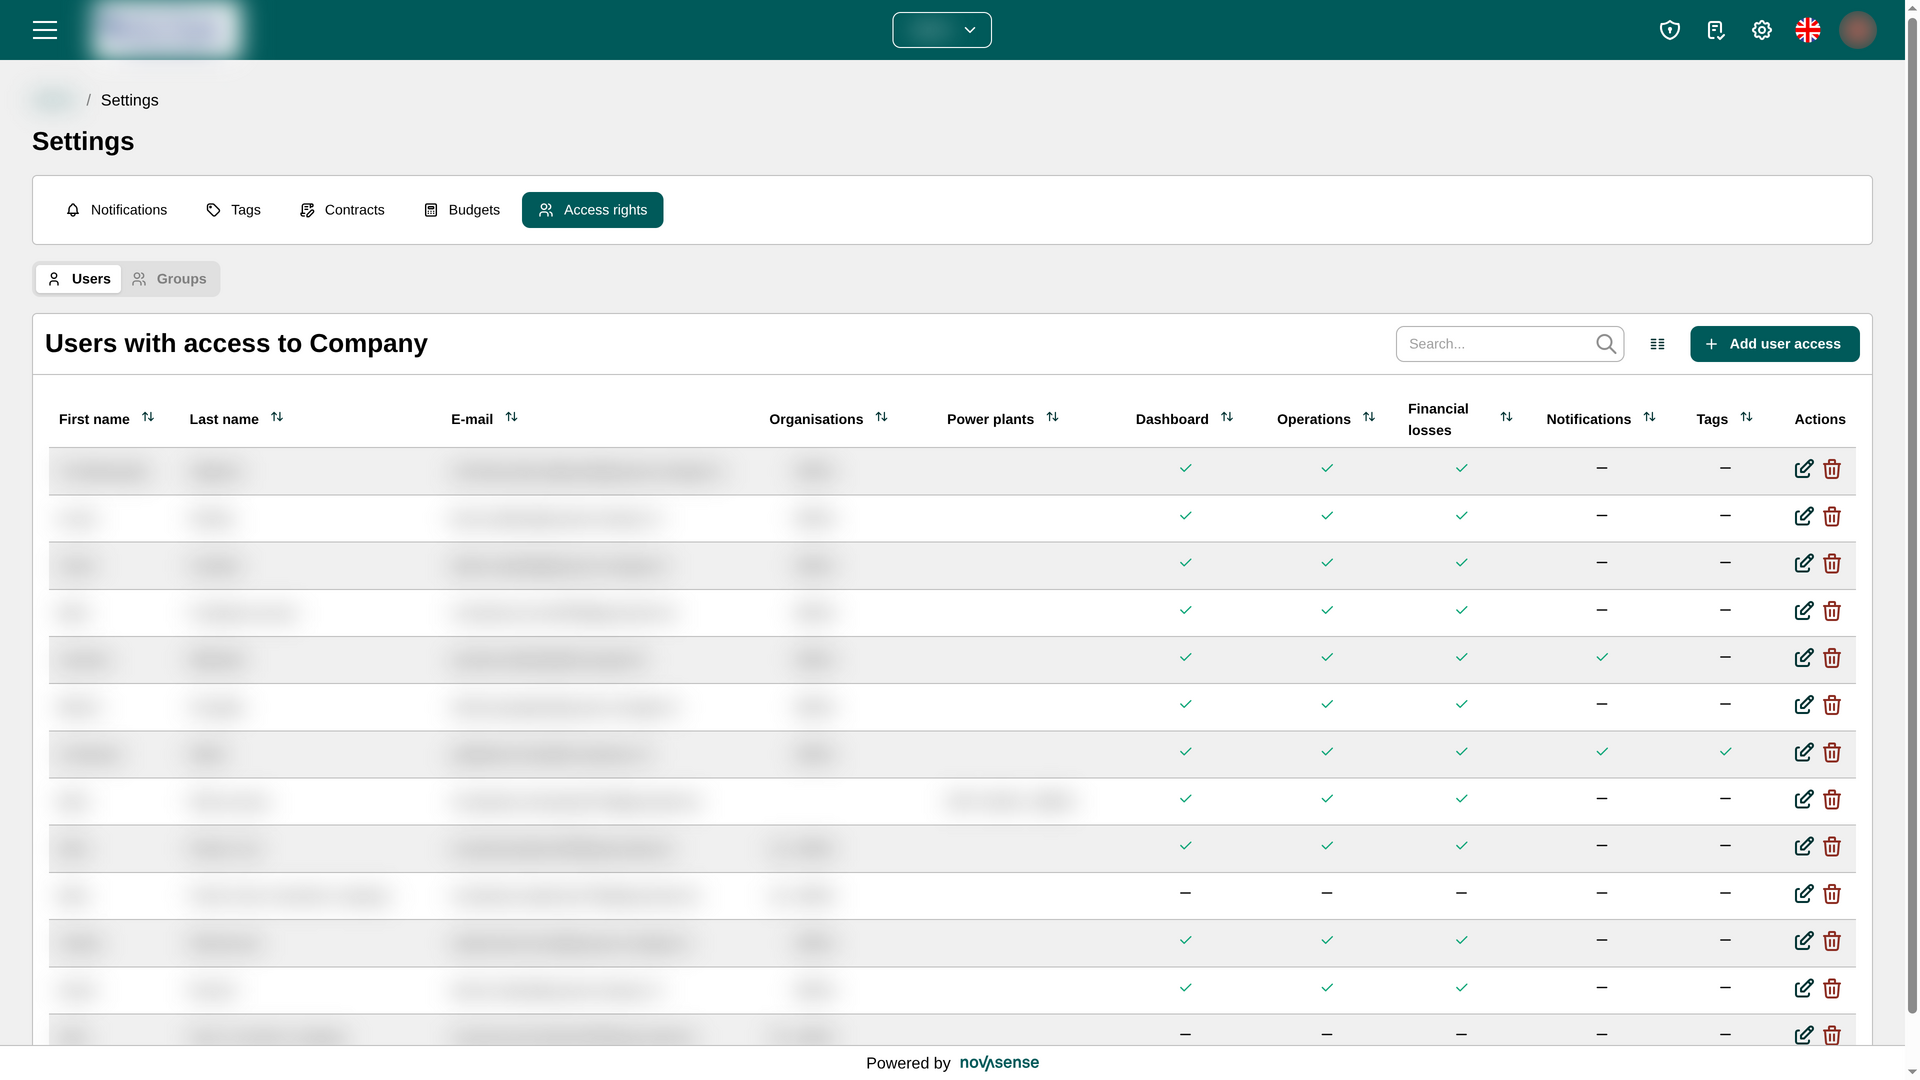The height and width of the screenshot is (1080, 1920).
Task: Open the Budgets settings tab
Action: (462, 210)
